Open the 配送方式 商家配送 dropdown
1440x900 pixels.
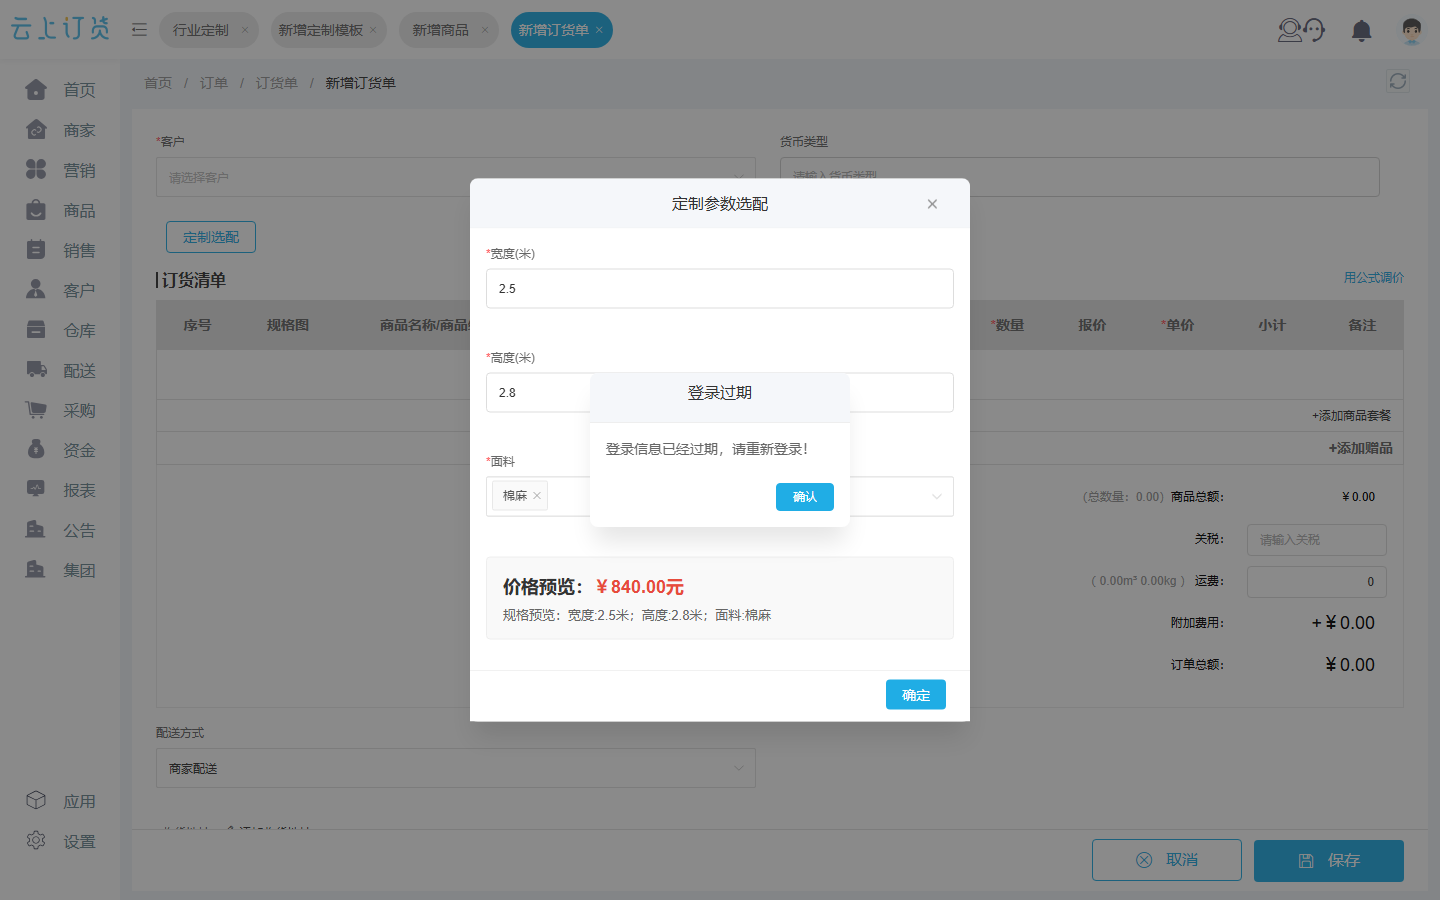[x=456, y=768]
